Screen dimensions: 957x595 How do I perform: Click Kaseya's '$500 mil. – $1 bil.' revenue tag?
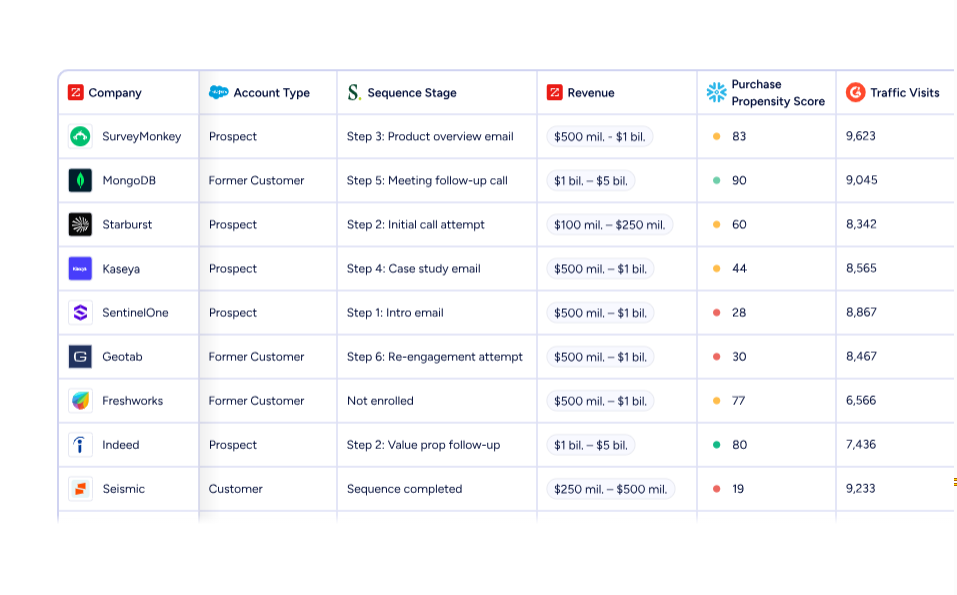600,269
